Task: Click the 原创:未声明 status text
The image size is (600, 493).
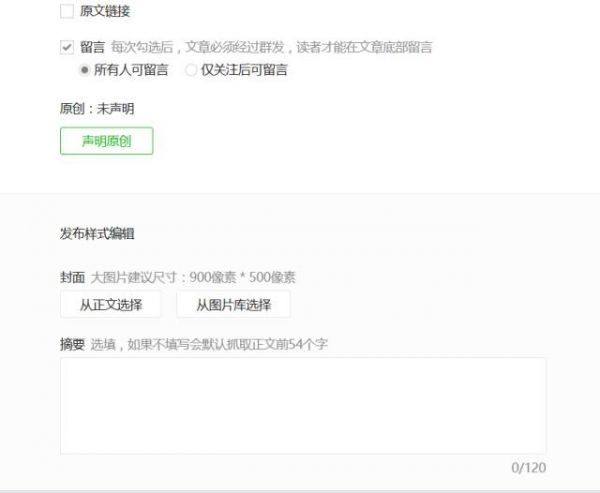Action: pos(97,109)
